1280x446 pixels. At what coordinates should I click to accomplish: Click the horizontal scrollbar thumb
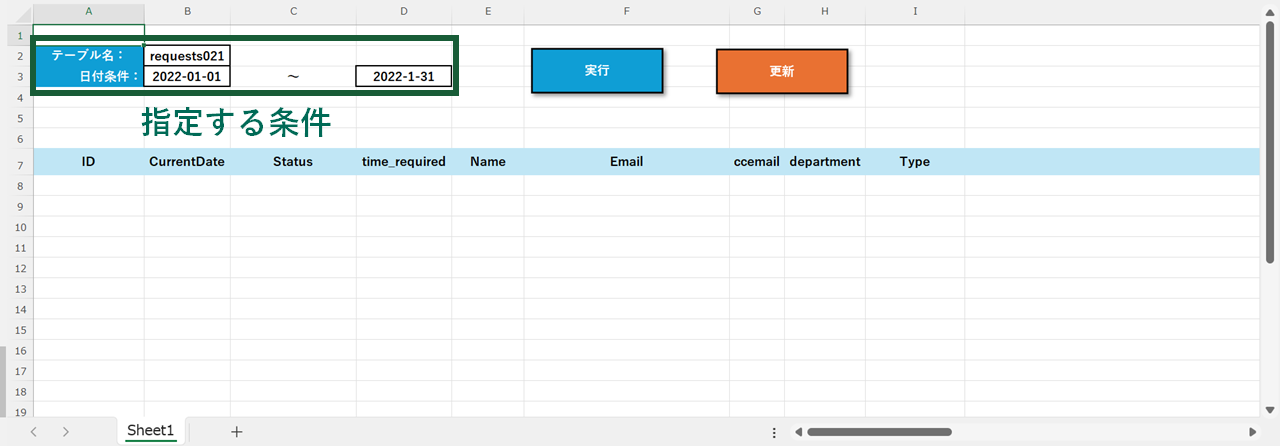pyautogui.click(x=879, y=432)
